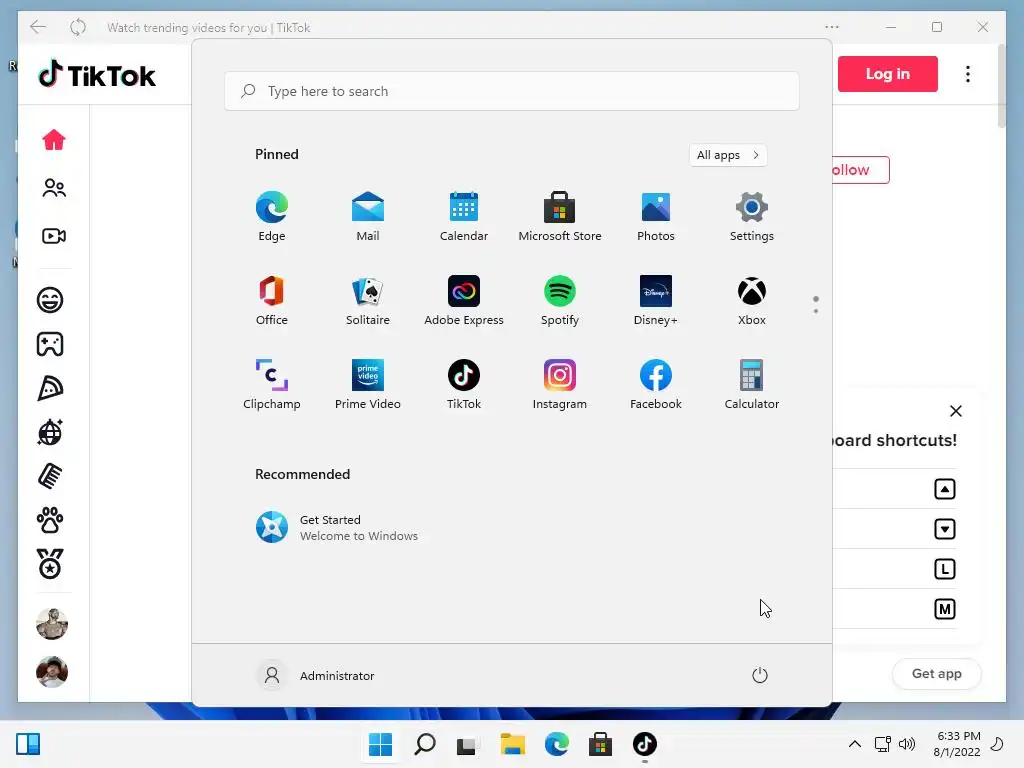Screen dimensions: 1024x768
Task: Click the TikTok page scrollbar
Action: (1002, 87)
